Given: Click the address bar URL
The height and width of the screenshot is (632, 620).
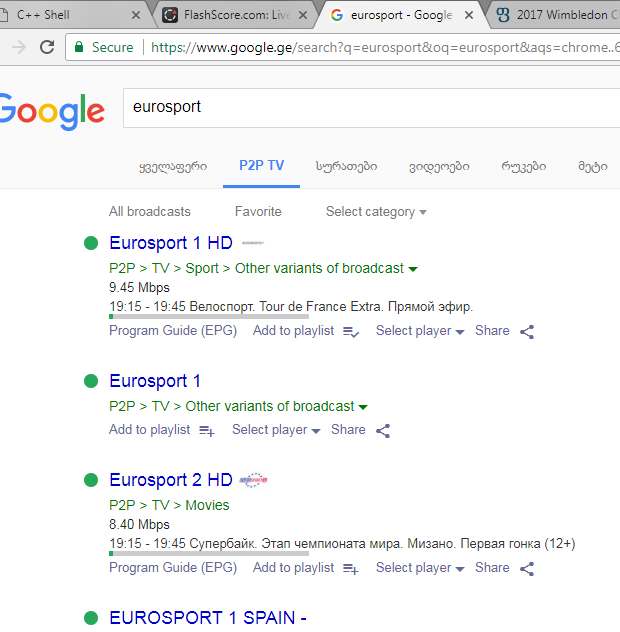Looking at the screenshot, I should tap(385, 48).
